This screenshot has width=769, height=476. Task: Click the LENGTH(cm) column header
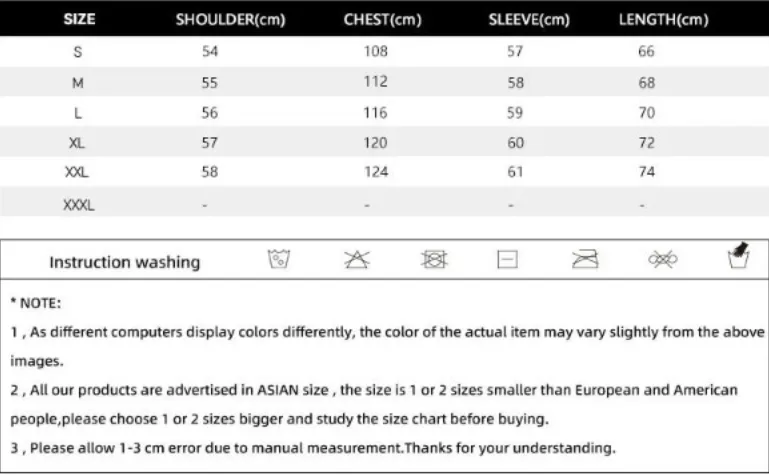[664, 20]
